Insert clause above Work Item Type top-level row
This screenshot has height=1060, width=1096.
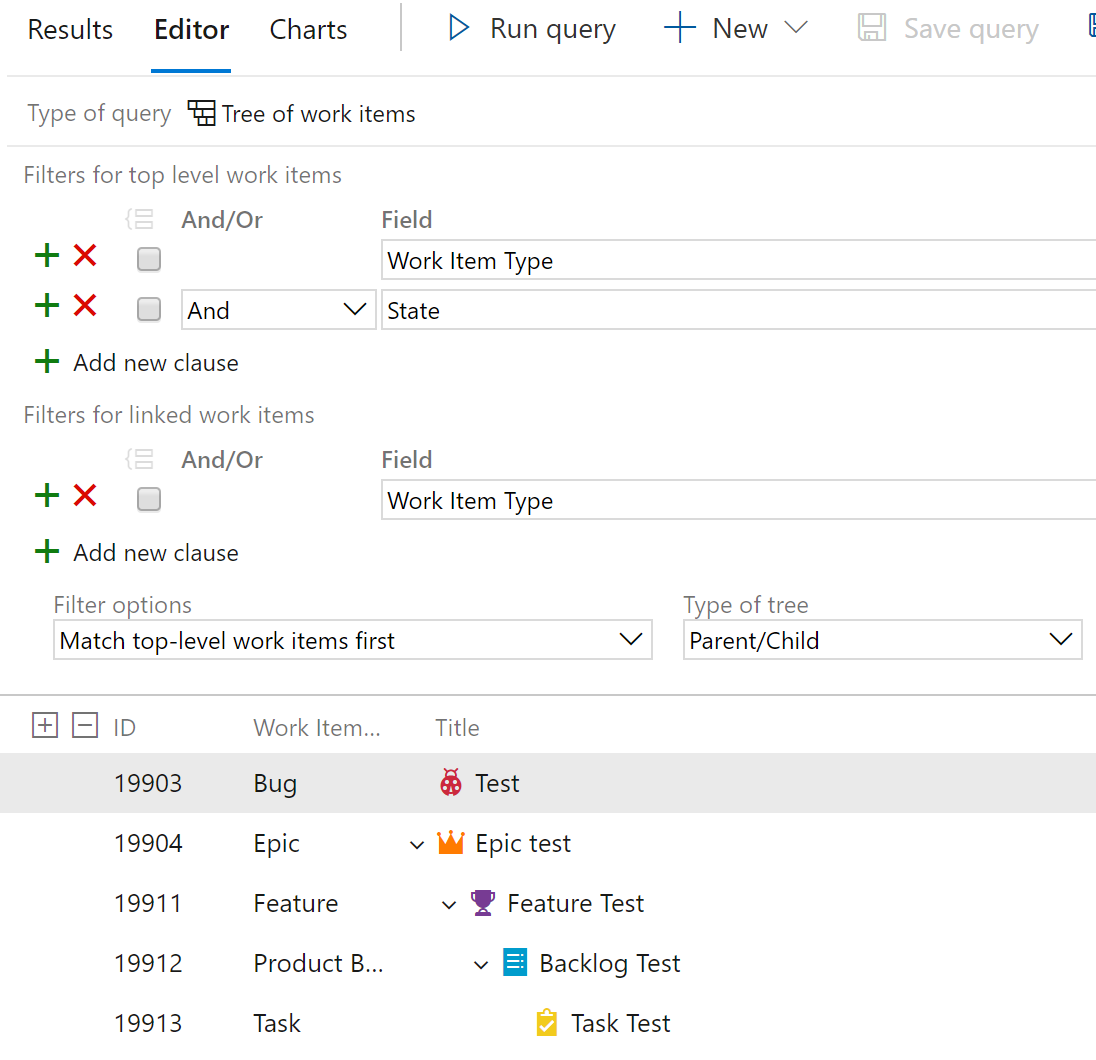pyautogui.click(x=47, y=255)
